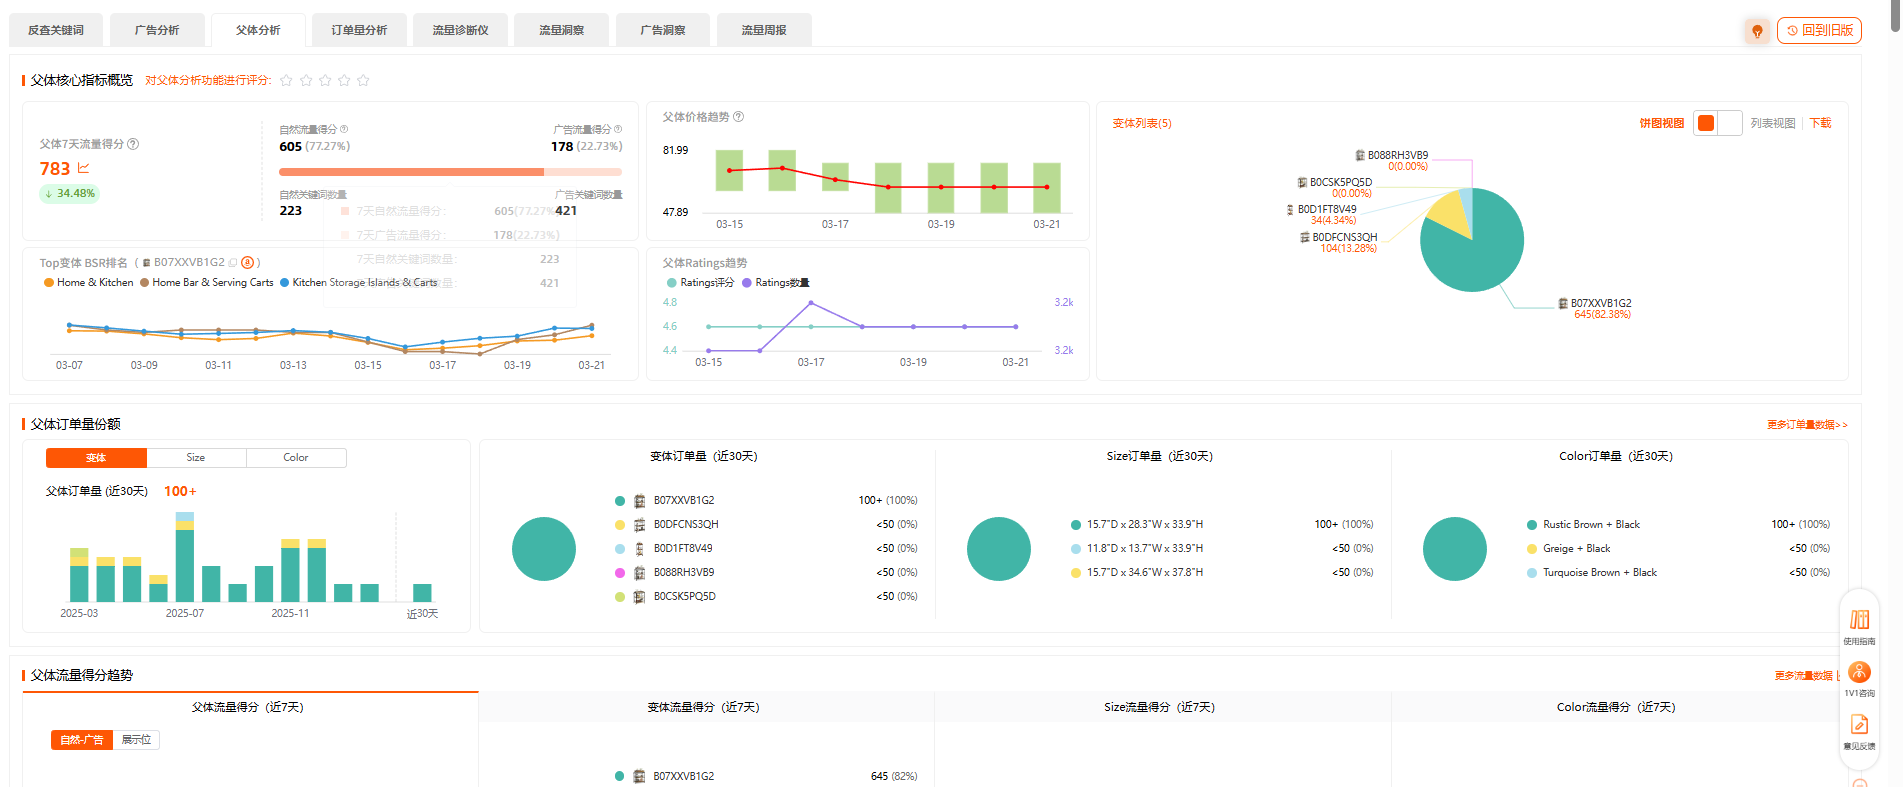Image resolution: width=1903 pixels, height=787 pixels.
Task: Click the 意见反馈 feedback icon
Action: tap(1859, 725)
